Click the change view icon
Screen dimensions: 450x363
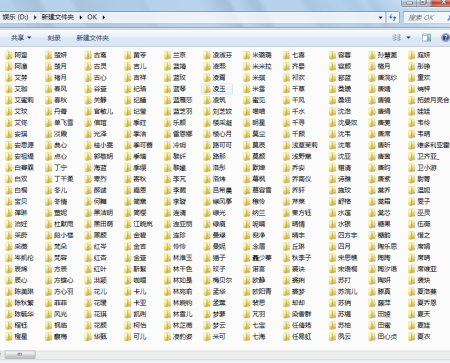tap(397, 38)
